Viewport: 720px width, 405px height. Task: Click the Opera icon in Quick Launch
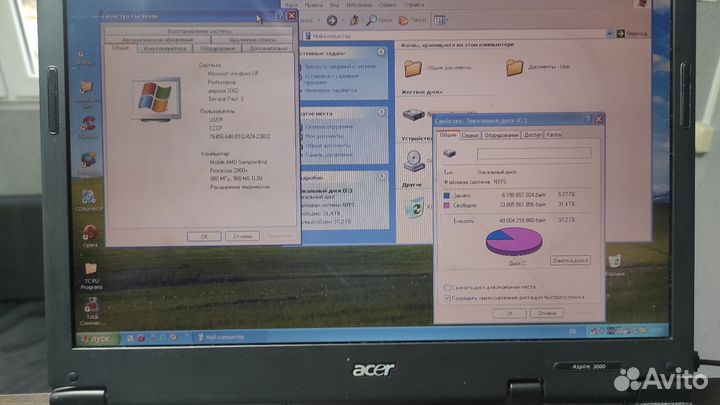point(141,338)
